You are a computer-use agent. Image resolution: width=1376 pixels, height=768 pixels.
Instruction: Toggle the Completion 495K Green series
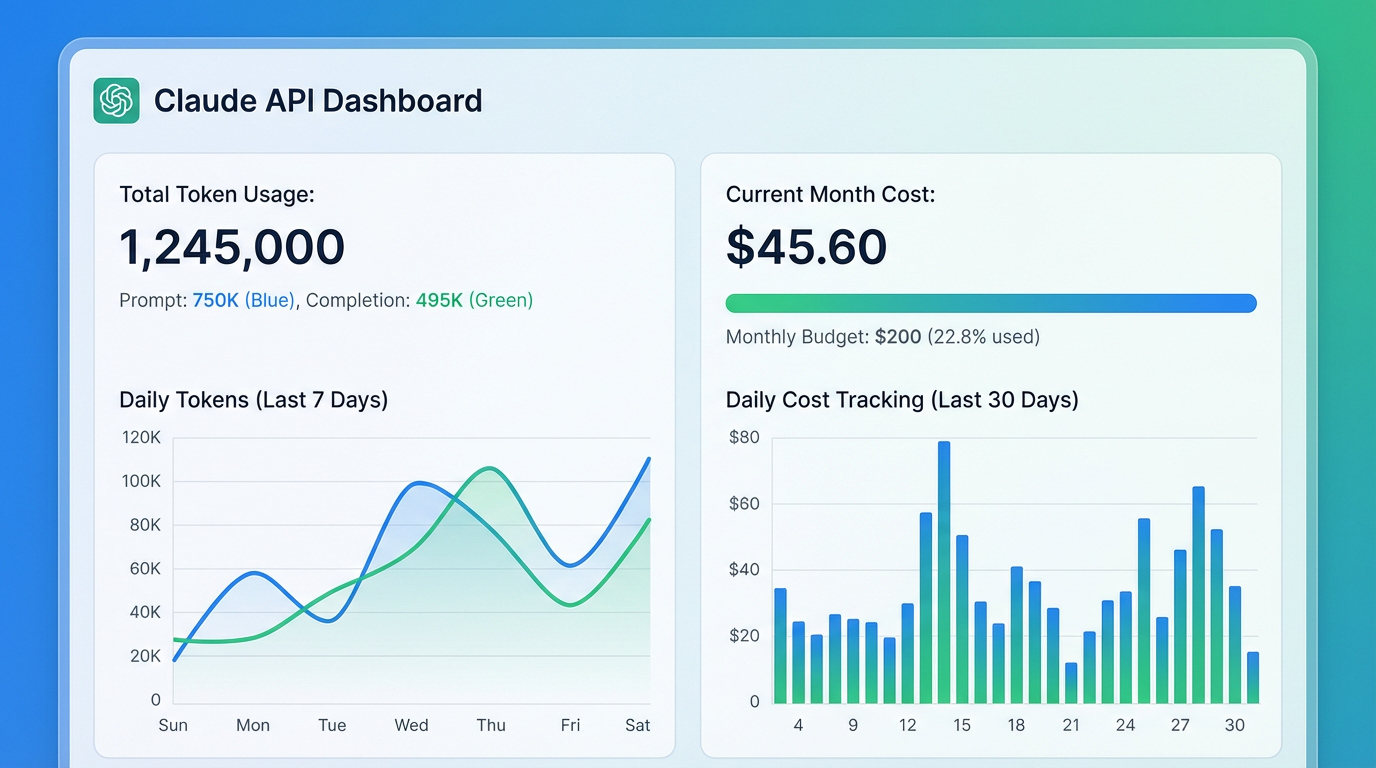pos(474,300)
